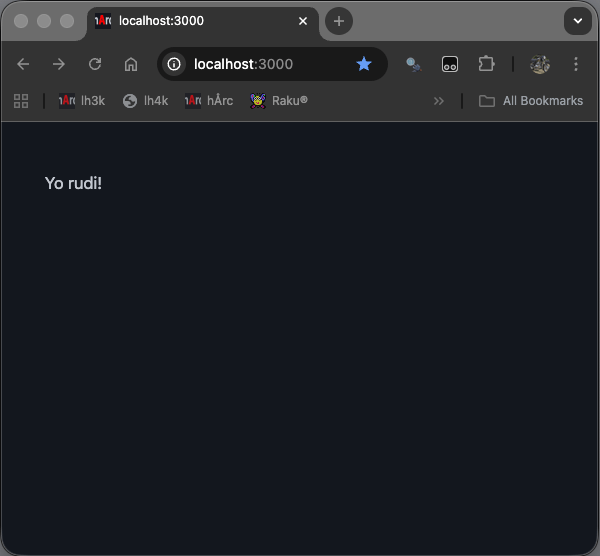View site information for localhost
The image size is (600, 556).
[x=174, y=64]
